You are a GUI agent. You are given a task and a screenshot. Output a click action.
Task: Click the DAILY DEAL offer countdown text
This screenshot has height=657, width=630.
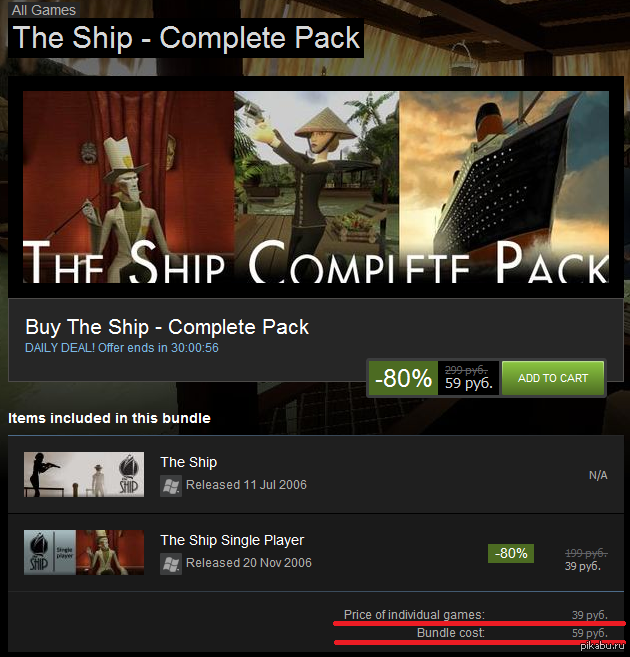point(122,348)
